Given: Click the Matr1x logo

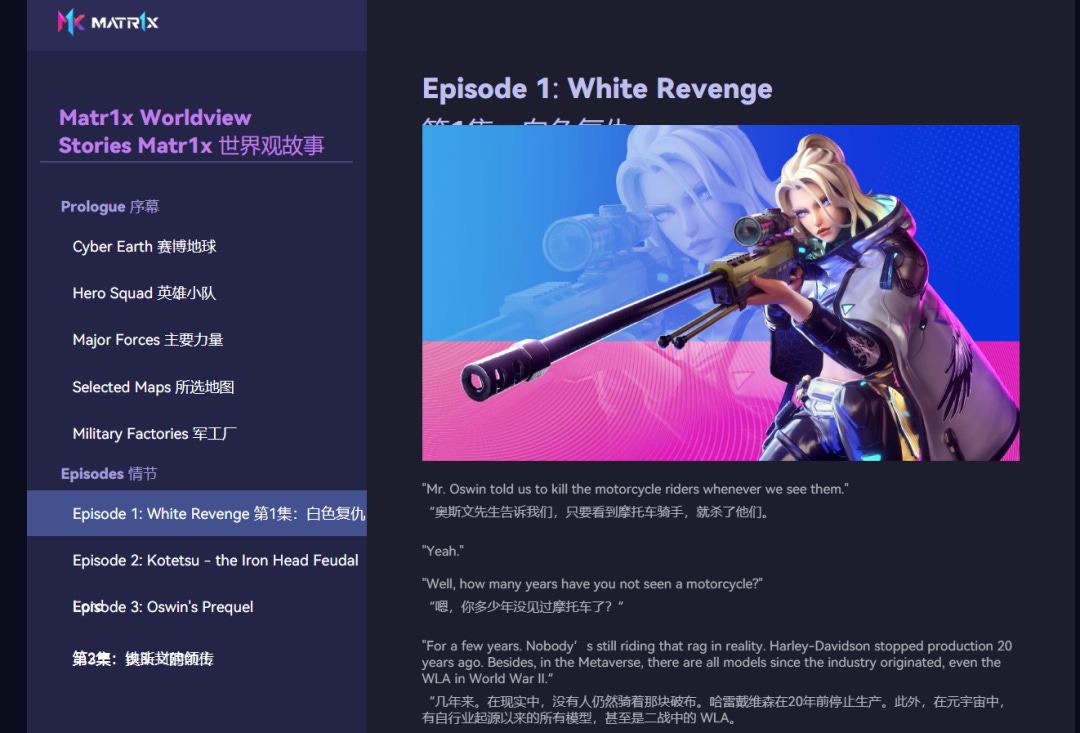Looking at the screenshot, I should [x=108, y=22].
